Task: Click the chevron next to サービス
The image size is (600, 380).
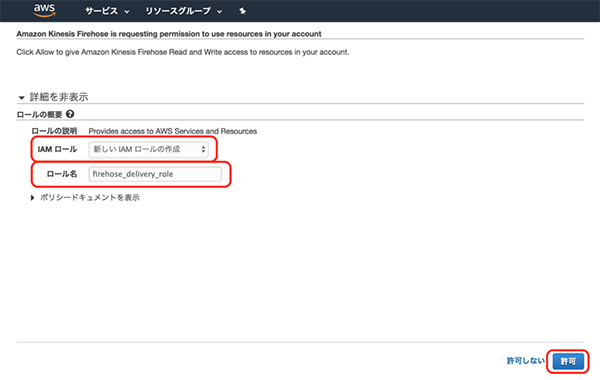Action: point(127,12)
